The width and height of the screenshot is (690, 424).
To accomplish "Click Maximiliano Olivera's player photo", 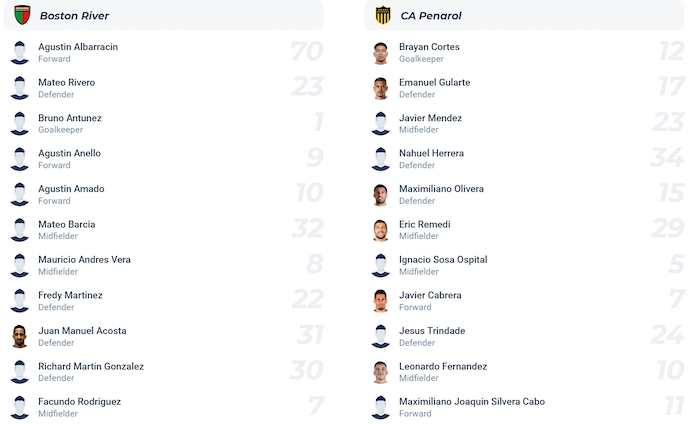I will click(x=380, y=194).
